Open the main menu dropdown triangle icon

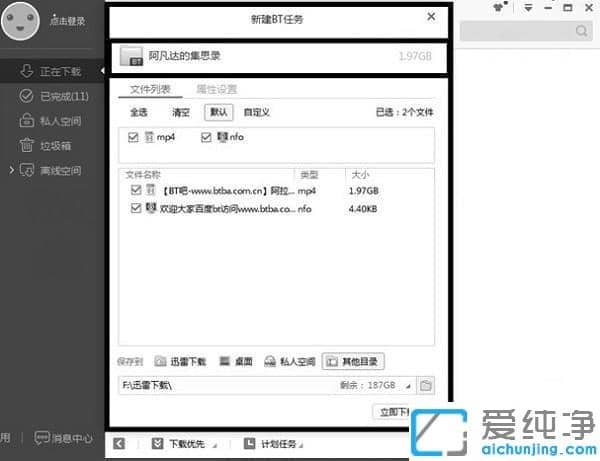(x=528, y=8)
